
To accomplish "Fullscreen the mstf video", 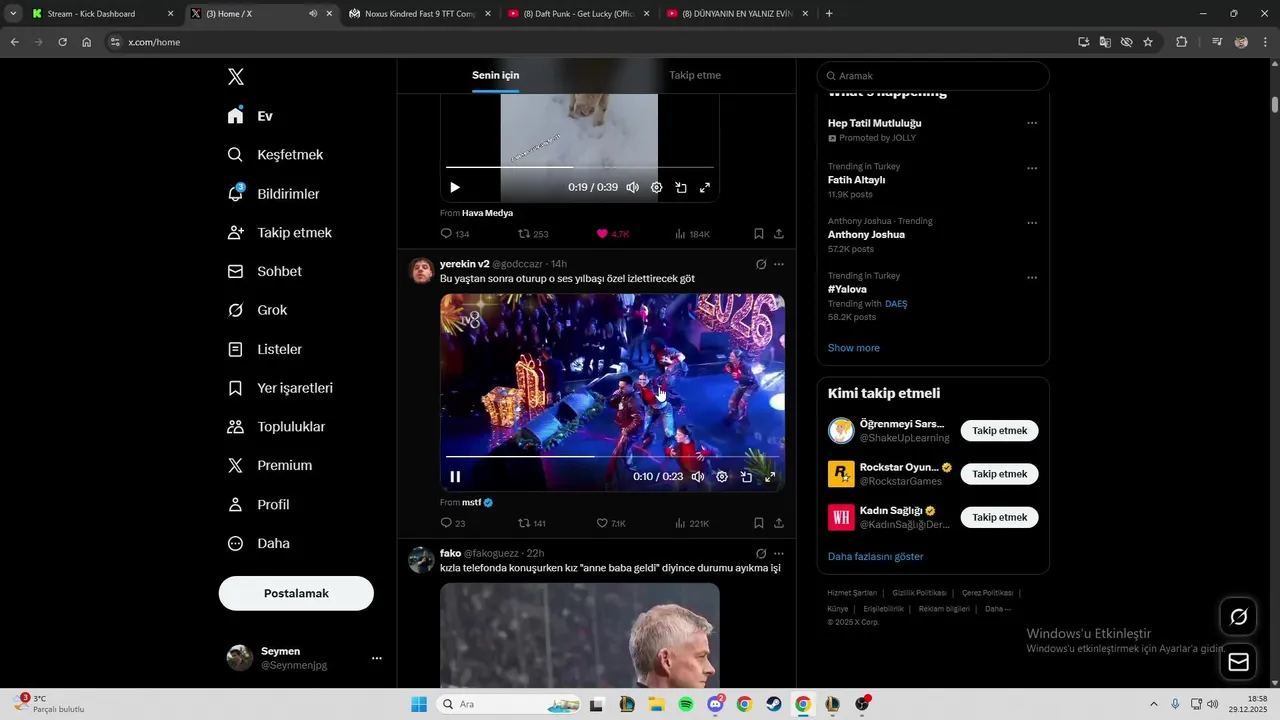I will pyautogui.click(x=770, y=477).
